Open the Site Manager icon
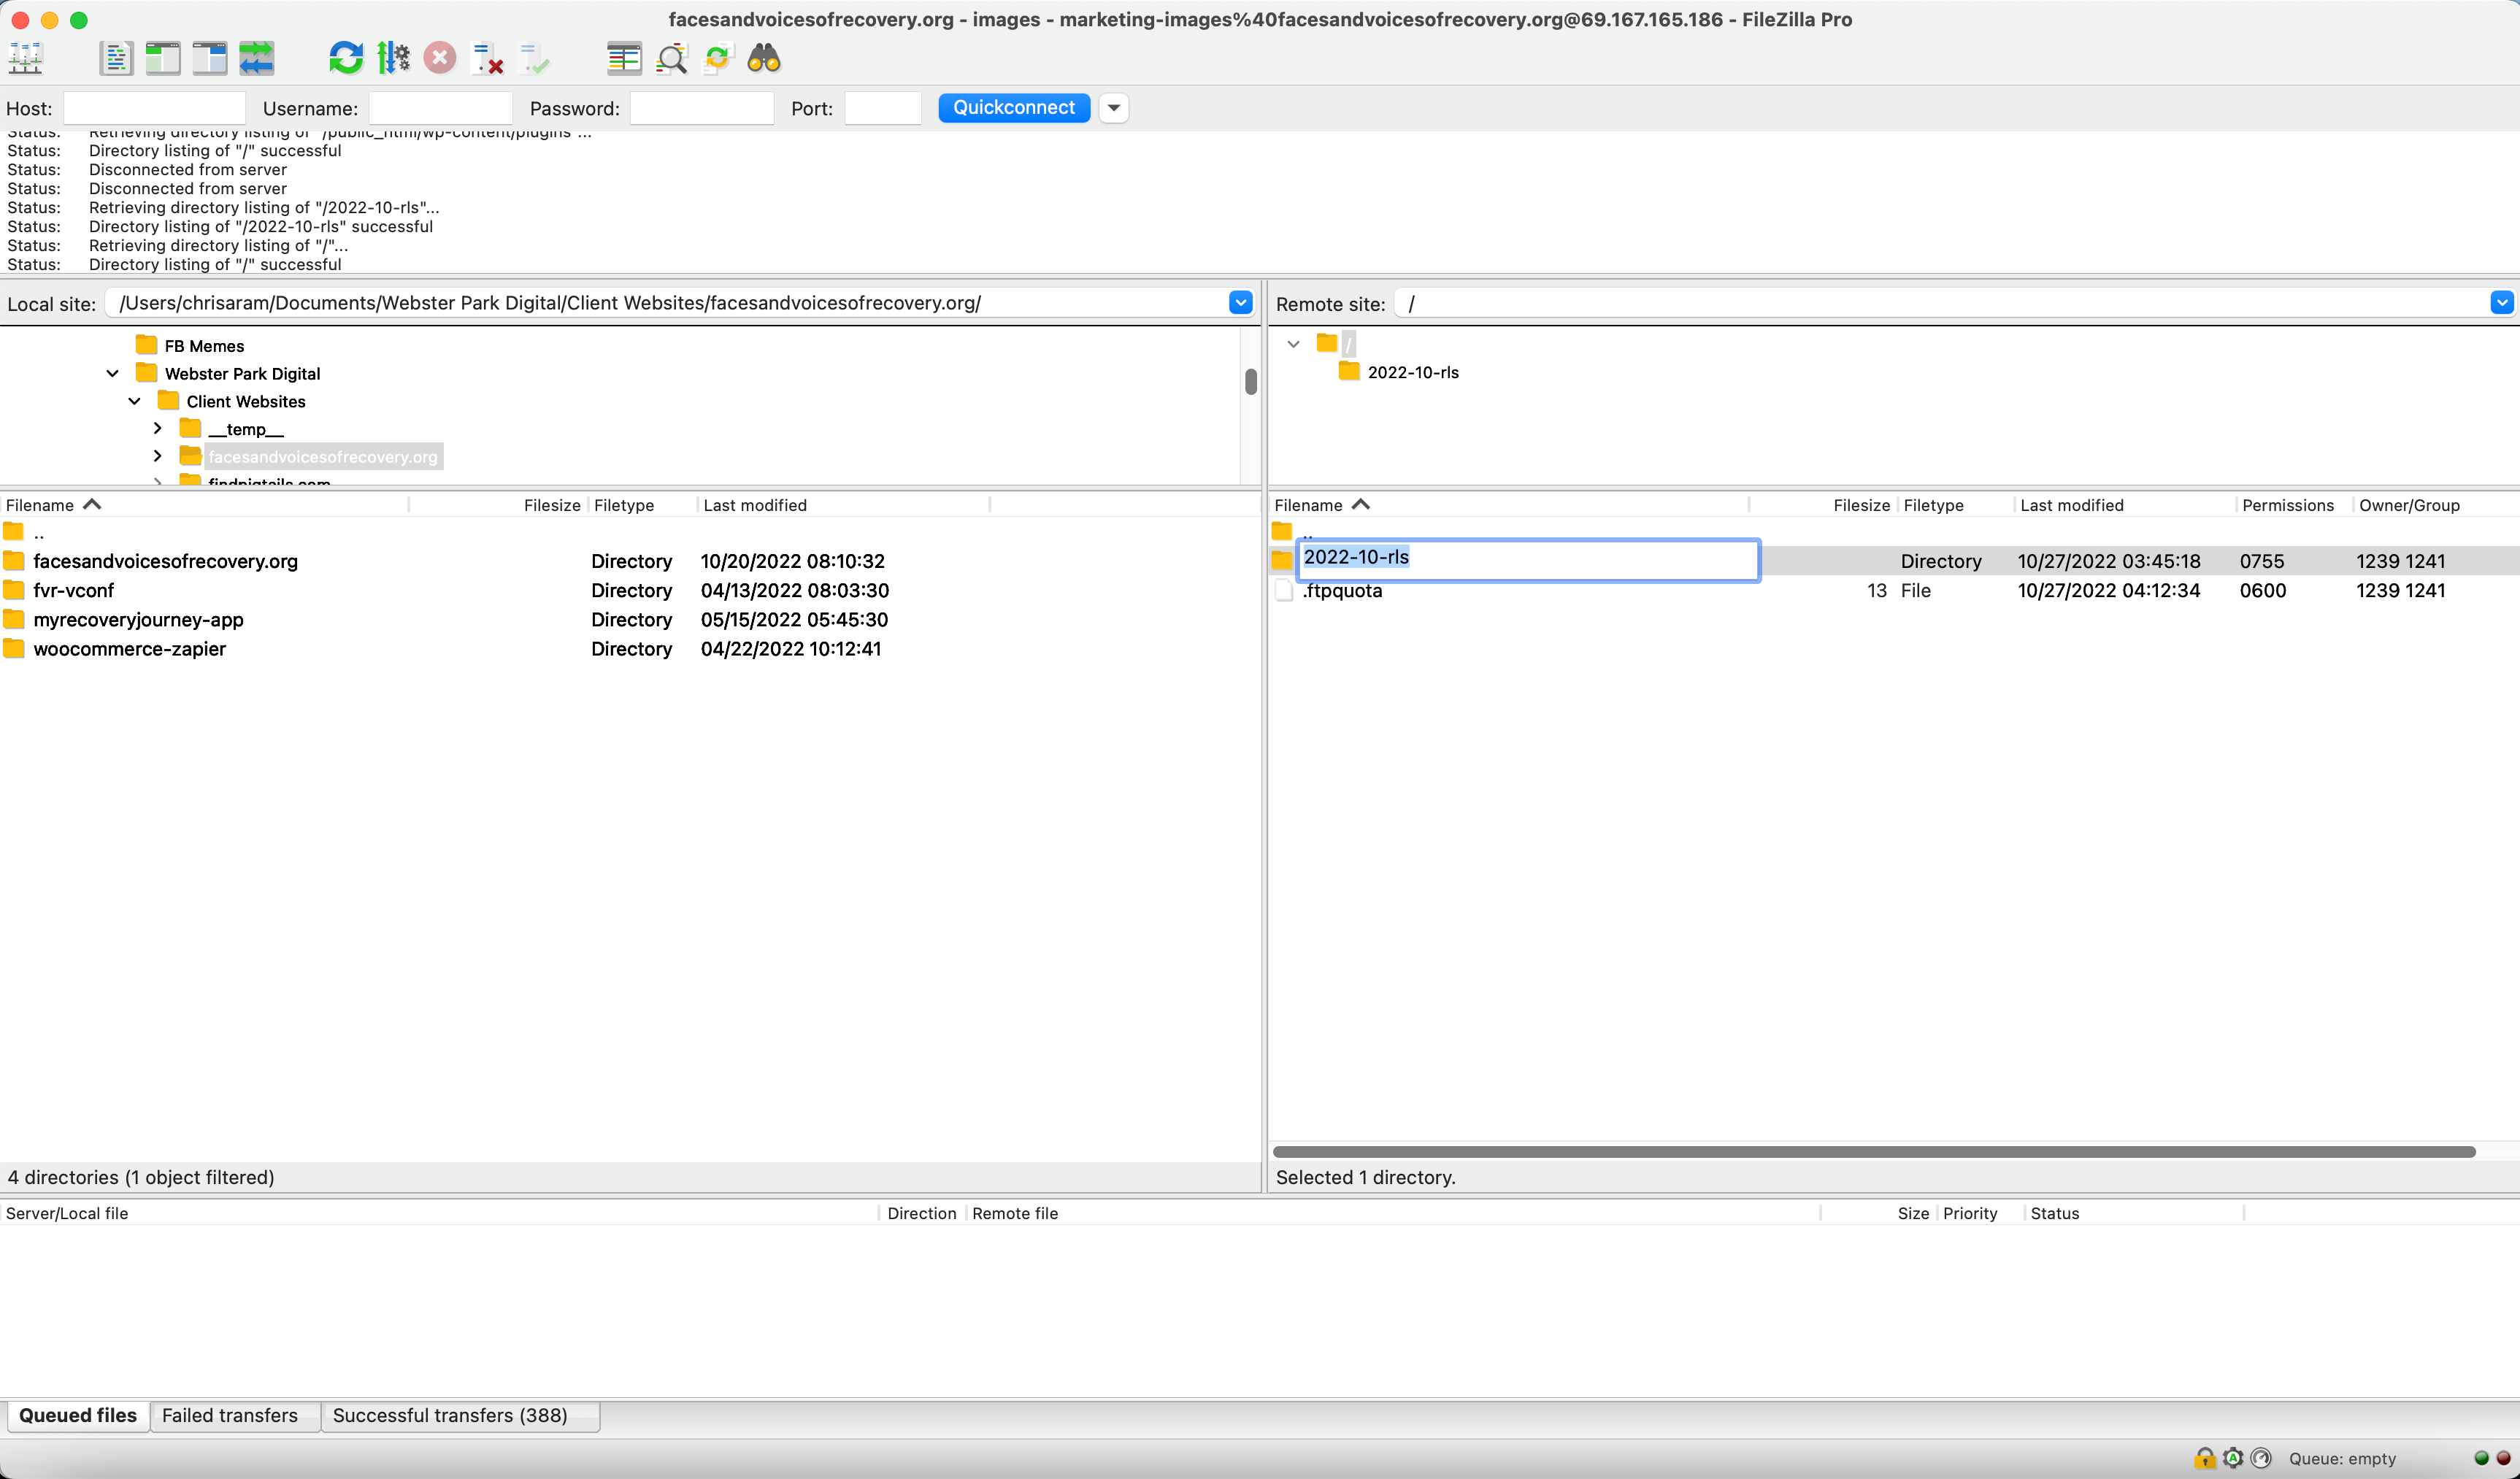2520x1479 pixels. (x=26, y=58)
